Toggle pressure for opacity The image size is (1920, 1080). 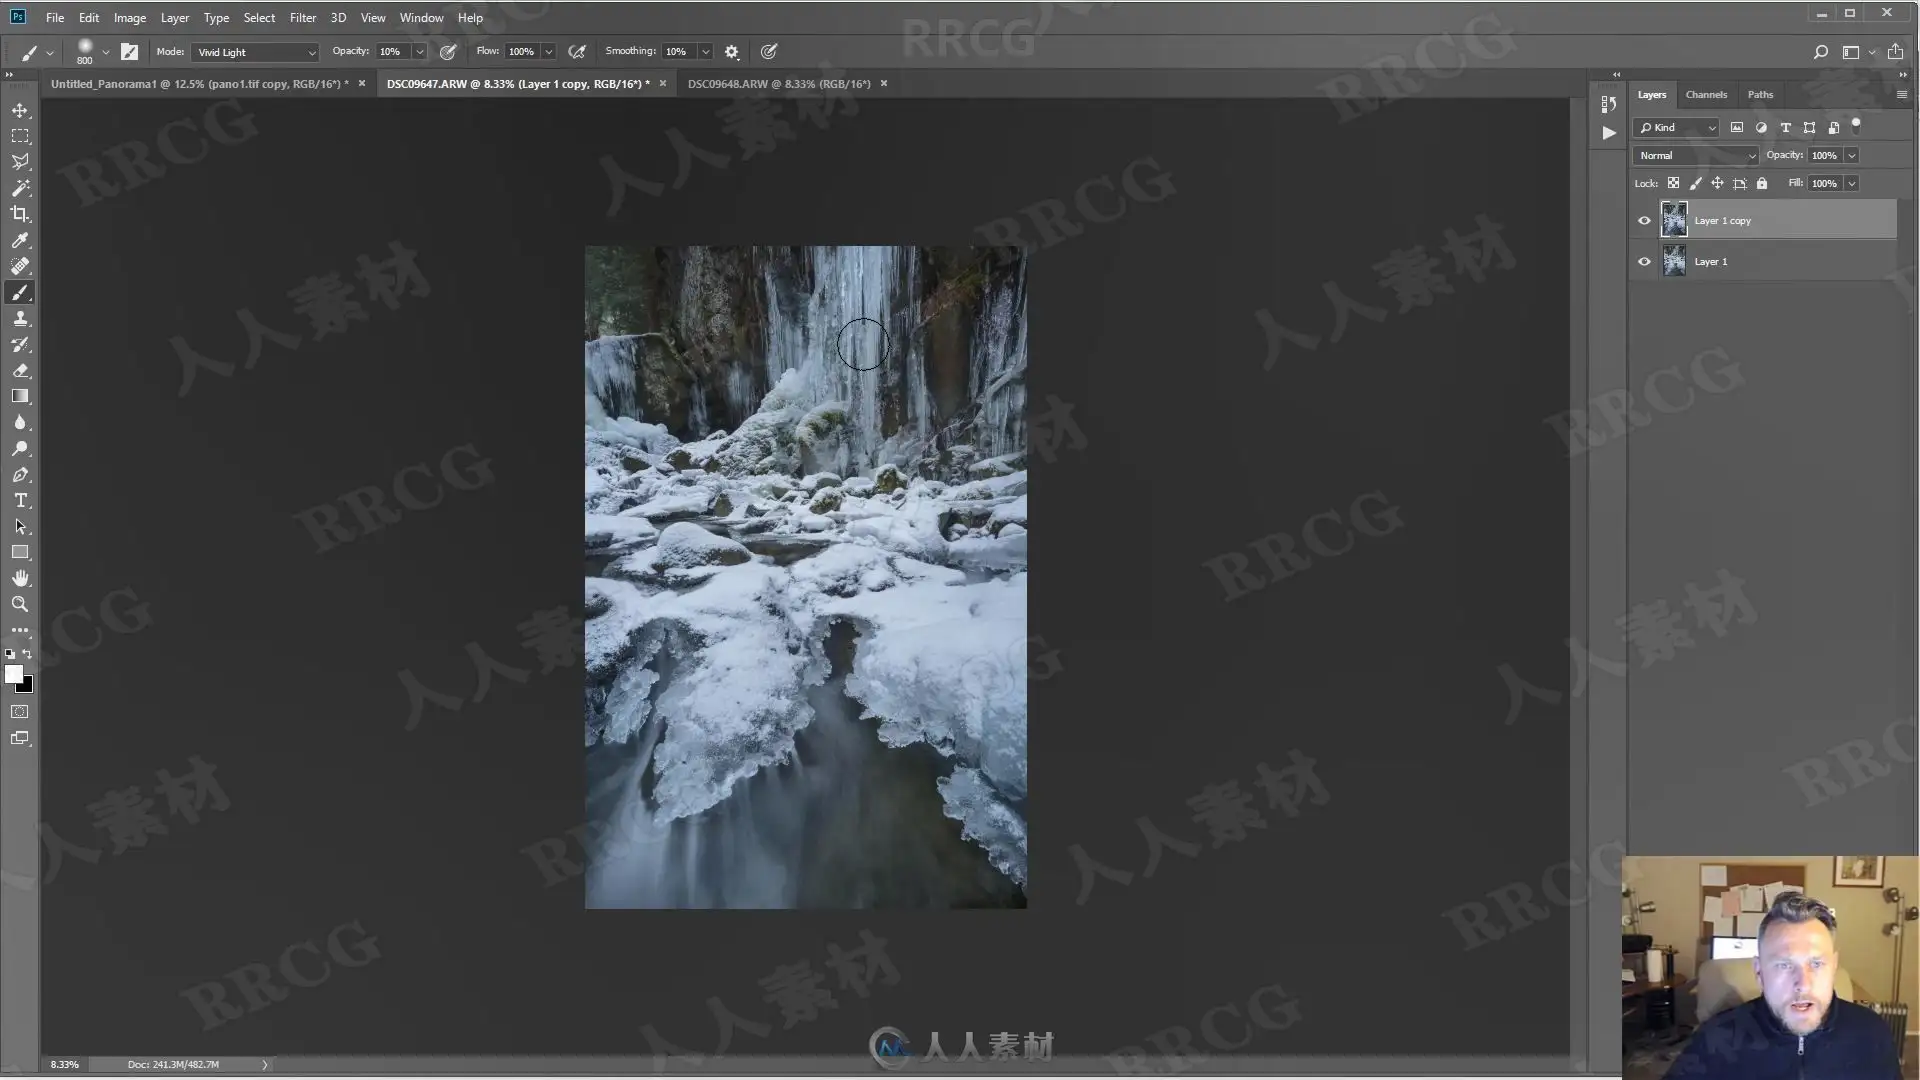coord(448,52)
